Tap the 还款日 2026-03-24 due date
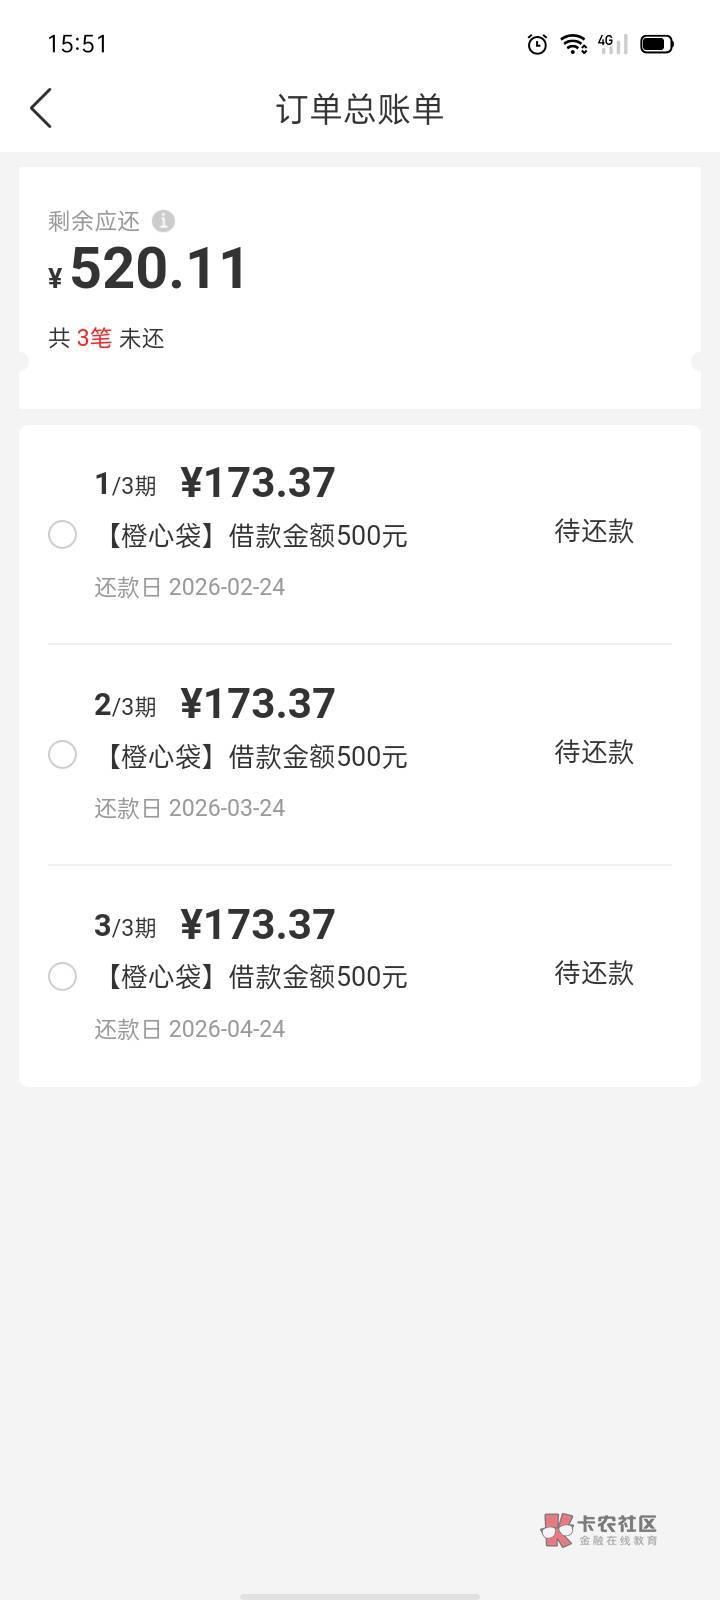 click(x=190, y=808)
